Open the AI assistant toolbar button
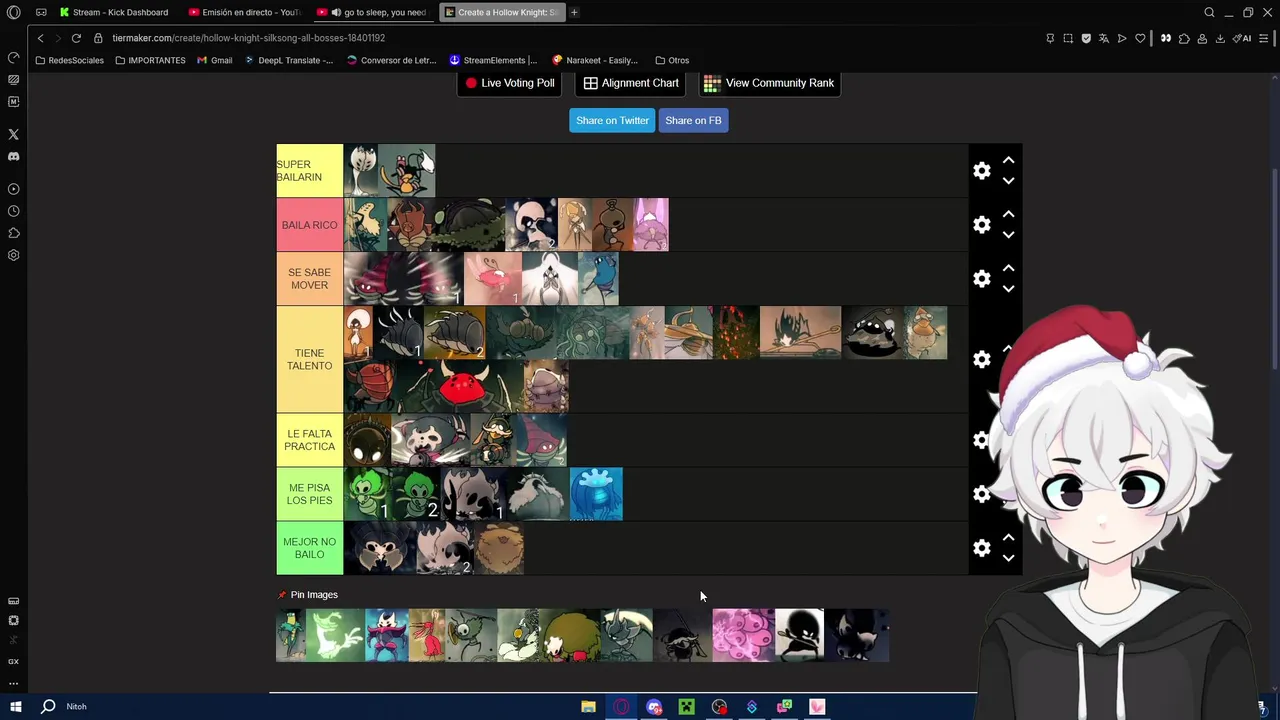 [1242, 38]
